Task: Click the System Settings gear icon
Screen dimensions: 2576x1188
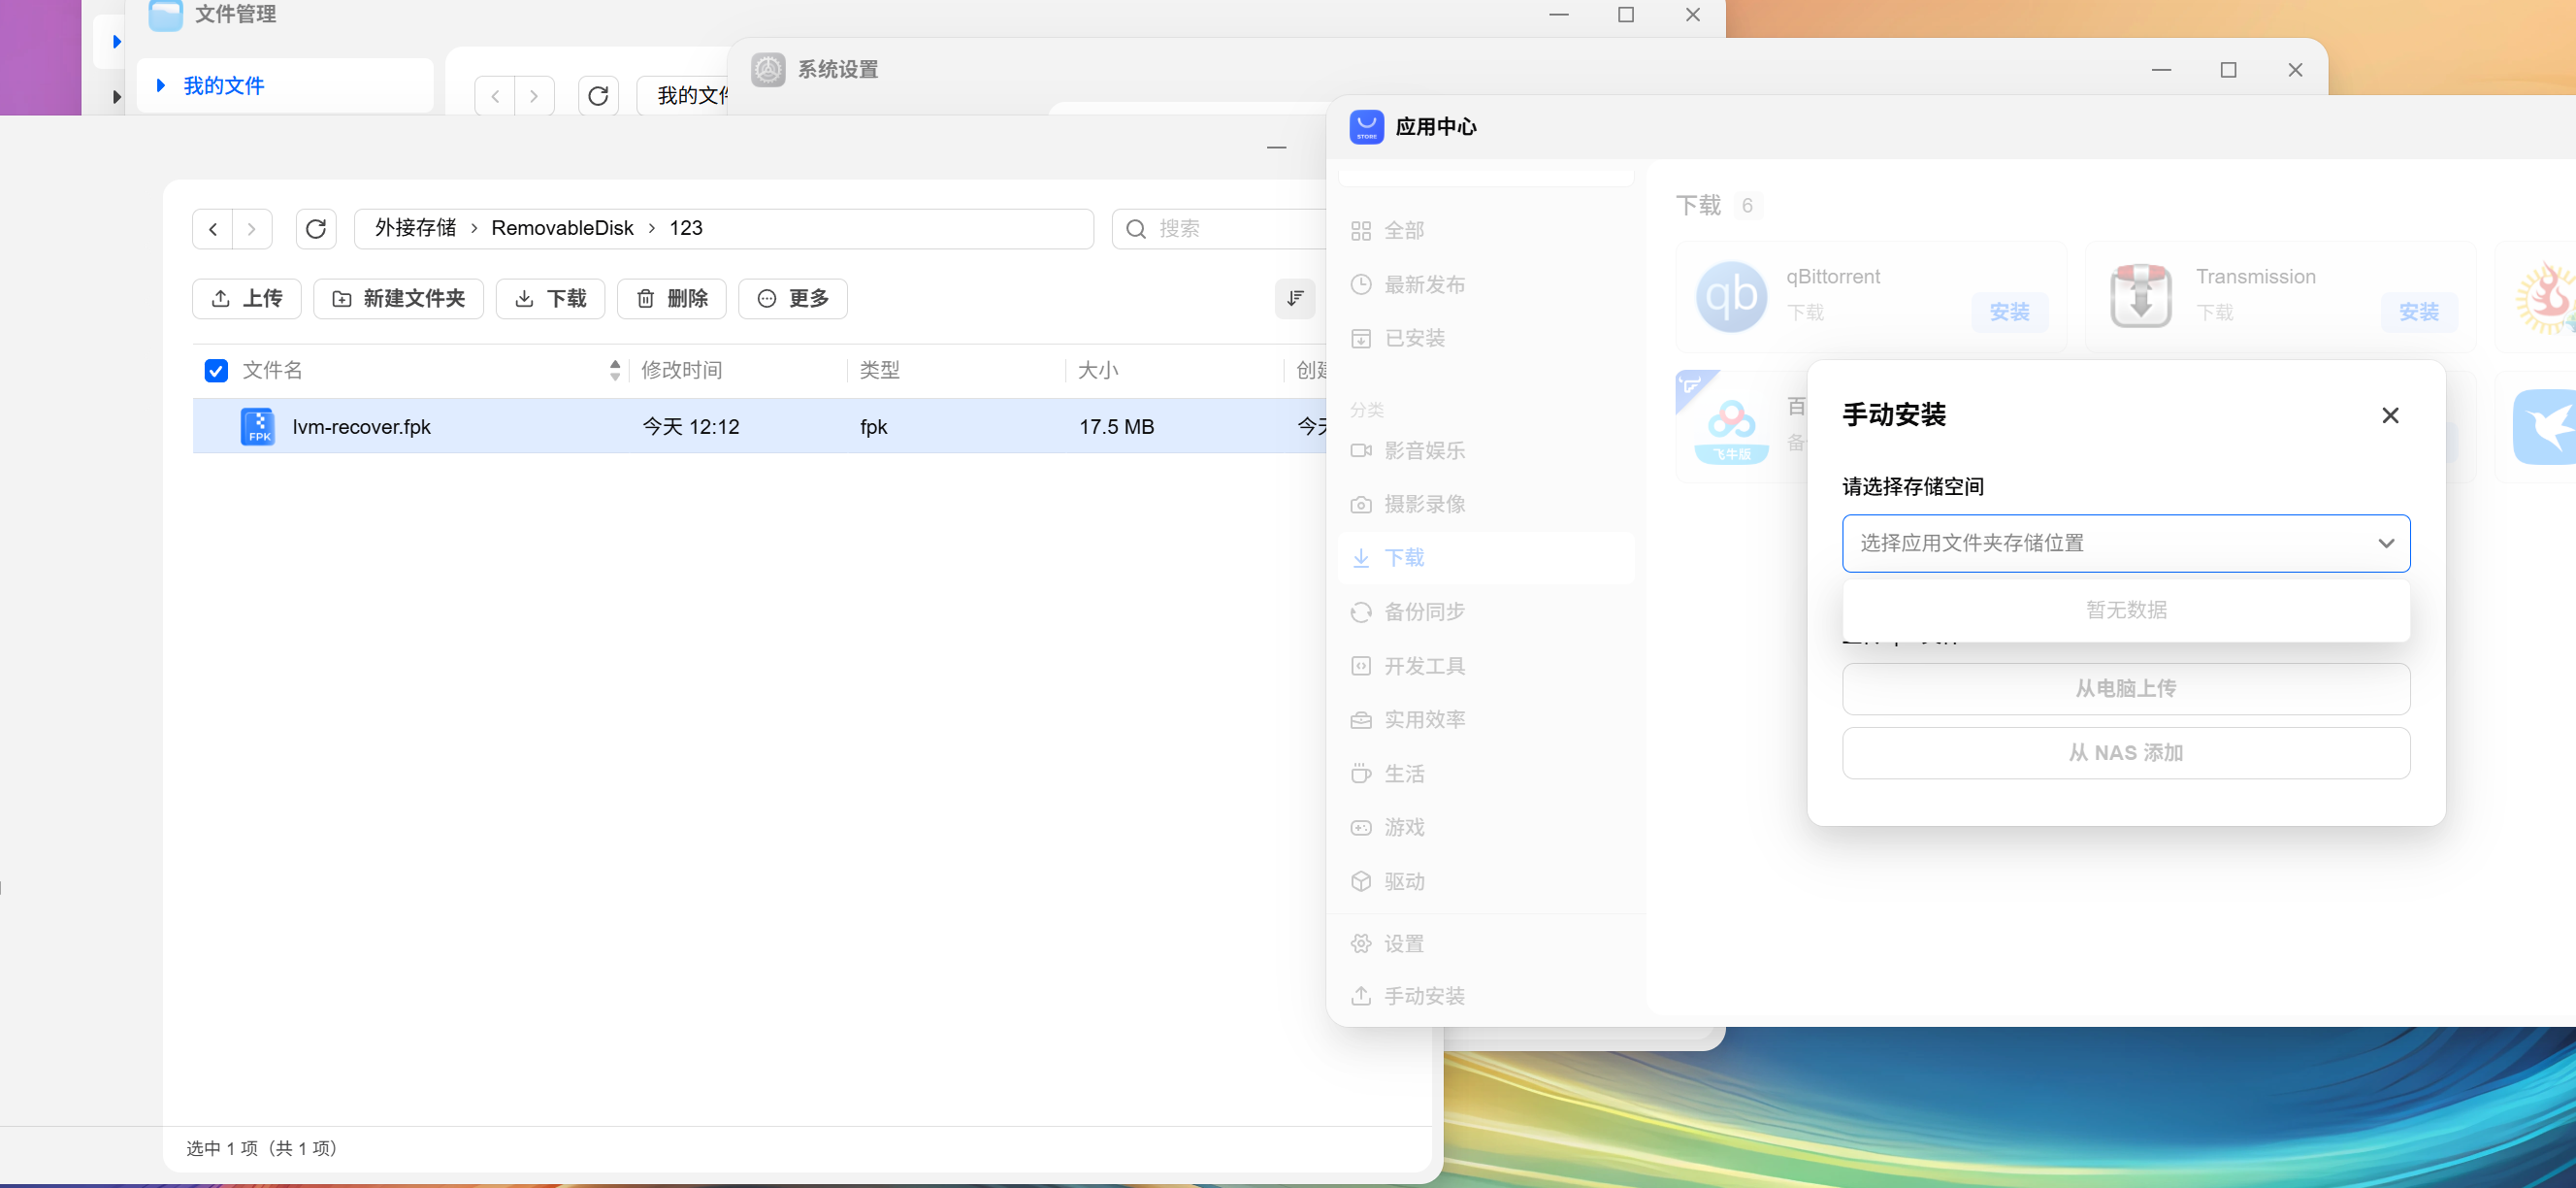Action: 768,70
